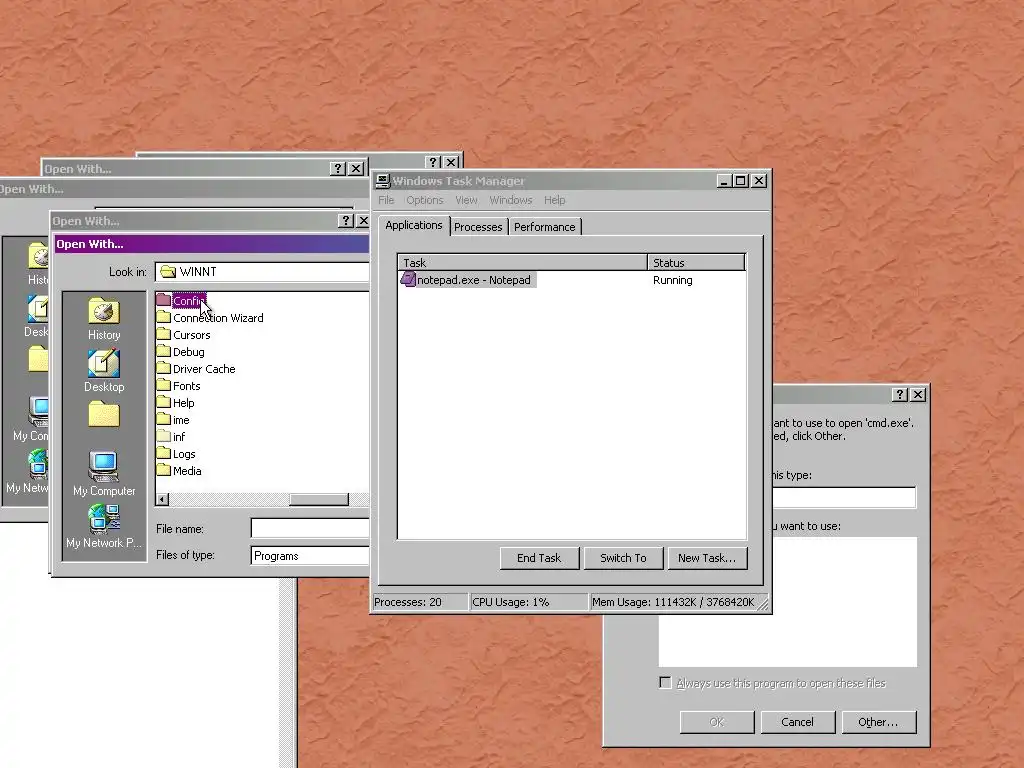Open History in front Open With places bar
1024x768 pixels.
(104, 319)
